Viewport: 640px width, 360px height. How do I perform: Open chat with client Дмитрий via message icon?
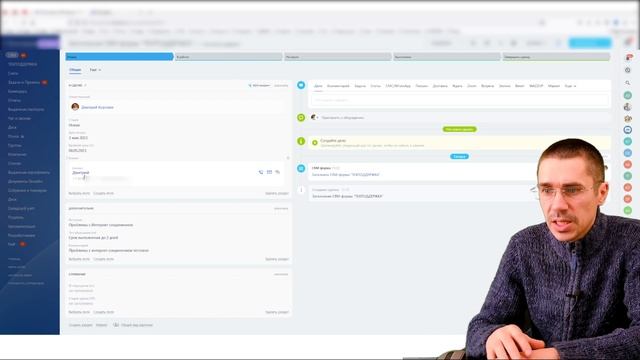click(278, 172)
